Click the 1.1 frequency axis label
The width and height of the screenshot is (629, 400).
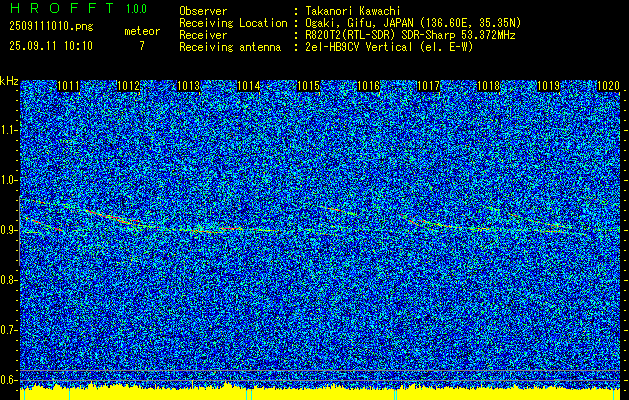tap(8, 130)
